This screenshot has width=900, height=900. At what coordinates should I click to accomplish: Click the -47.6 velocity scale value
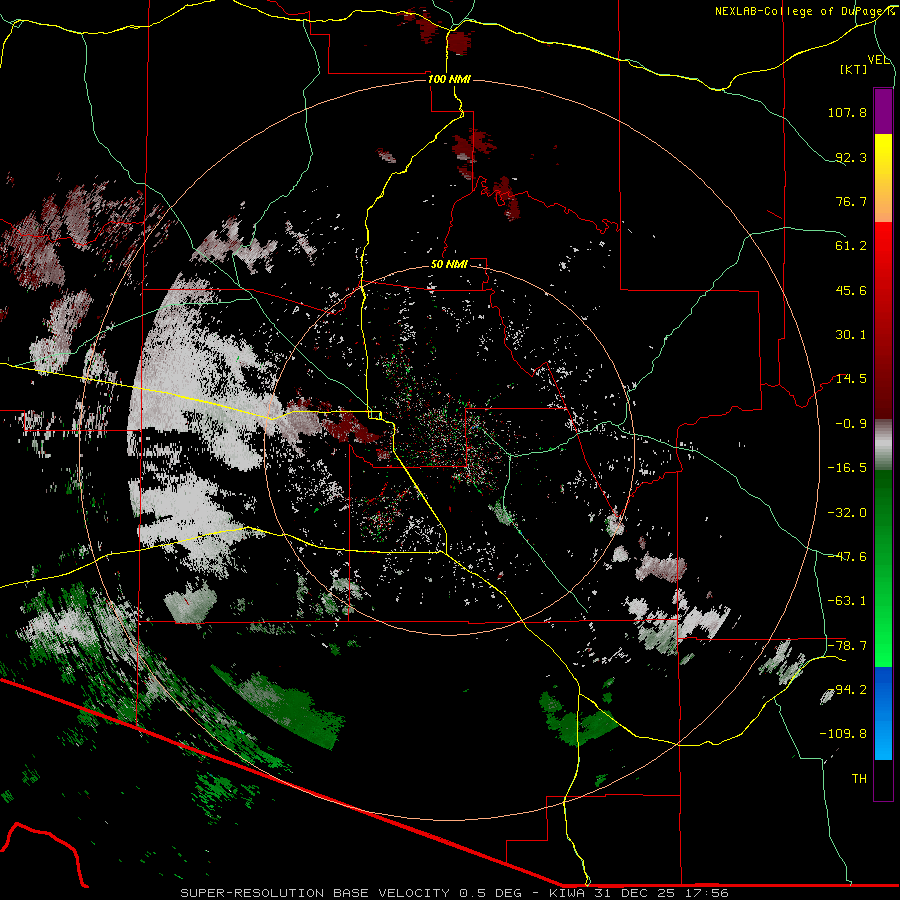pos(847,557)
